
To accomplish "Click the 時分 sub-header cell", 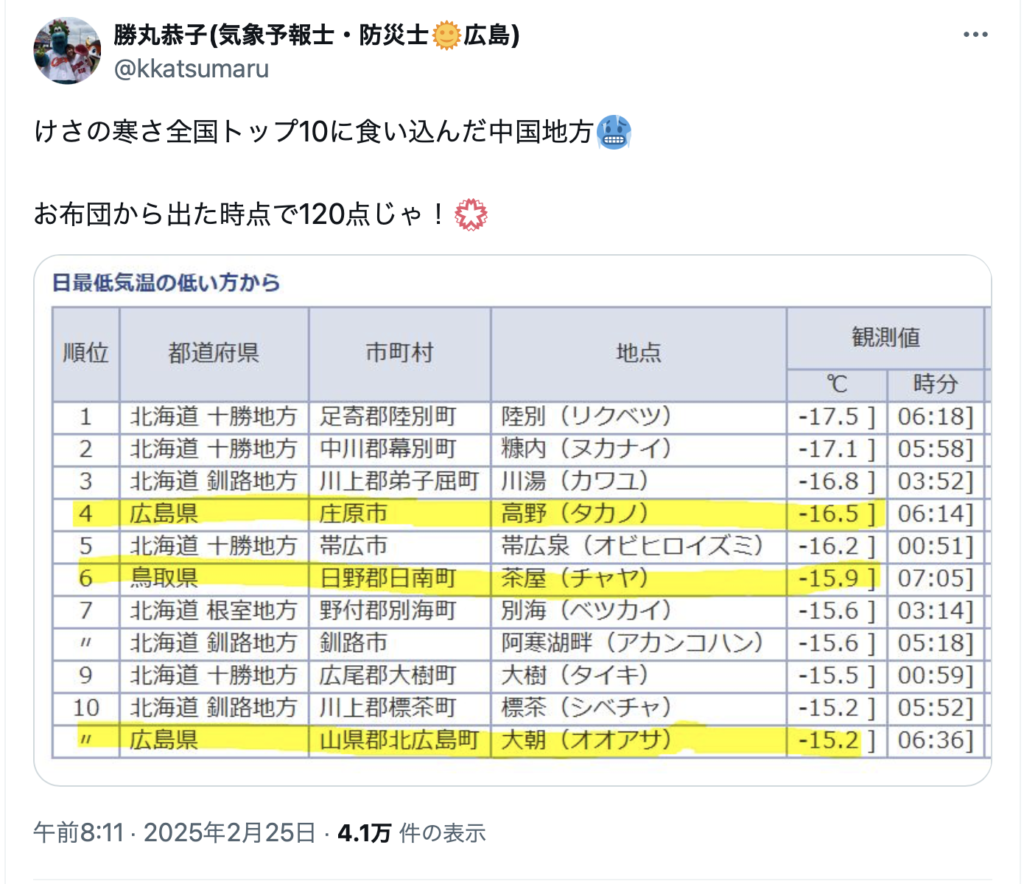I will pyautogui.click(x=934, y=384).
